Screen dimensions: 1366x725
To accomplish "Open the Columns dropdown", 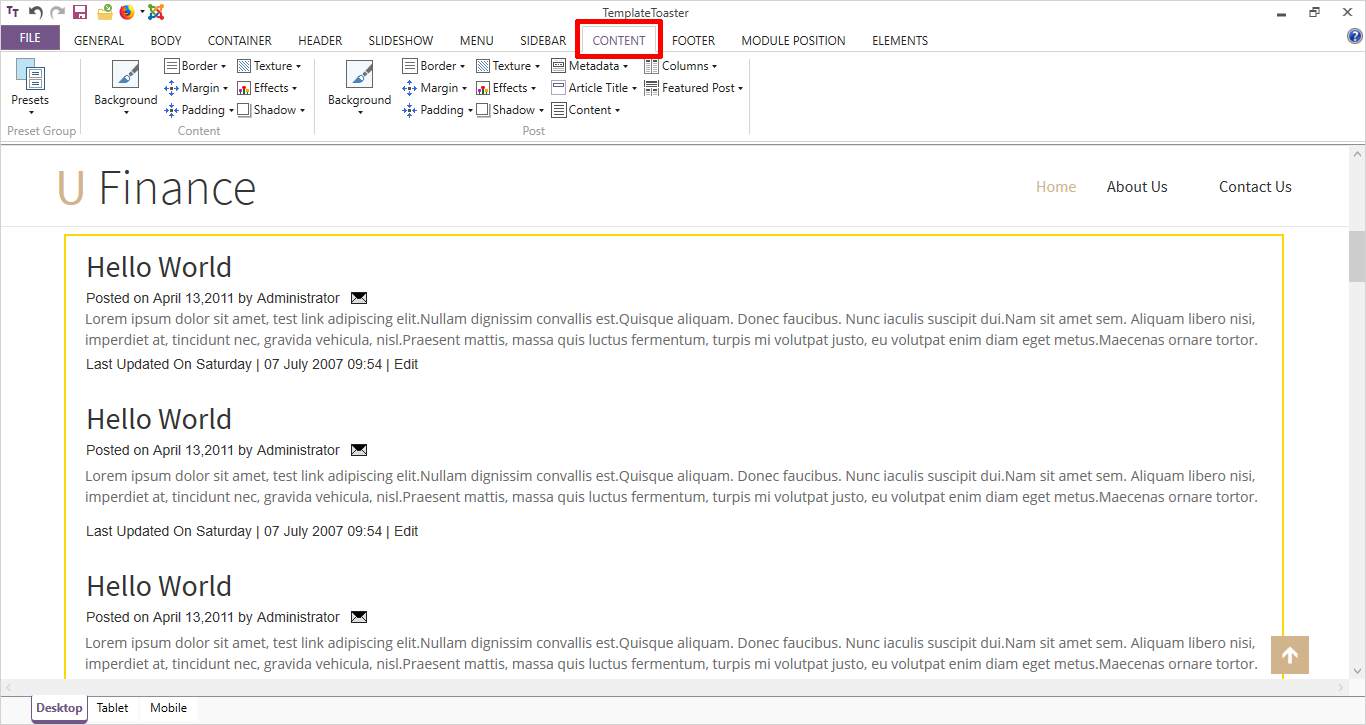I will coord(681,66).
